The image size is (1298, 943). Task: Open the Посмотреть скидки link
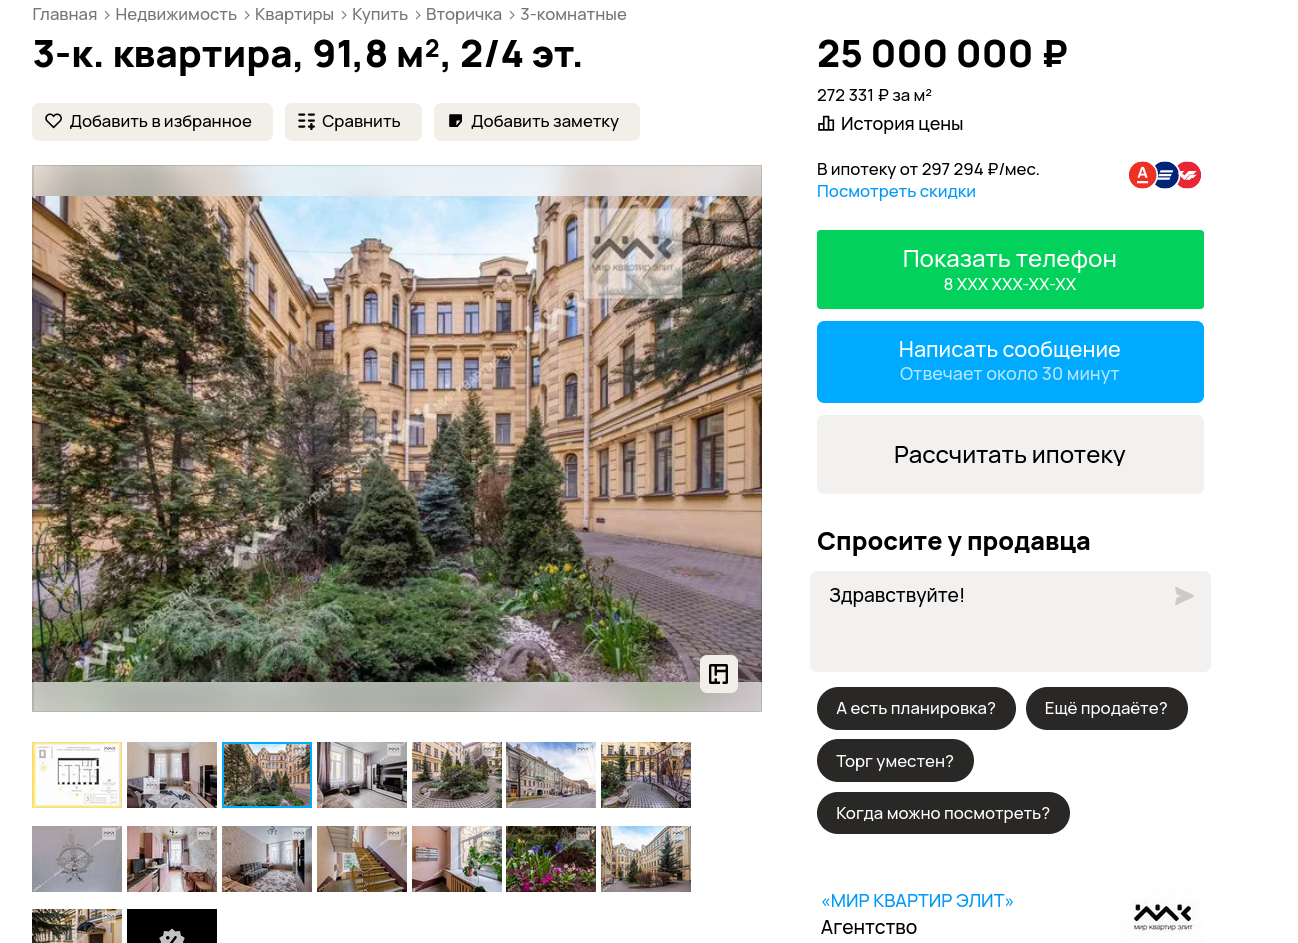click(896, 192)
